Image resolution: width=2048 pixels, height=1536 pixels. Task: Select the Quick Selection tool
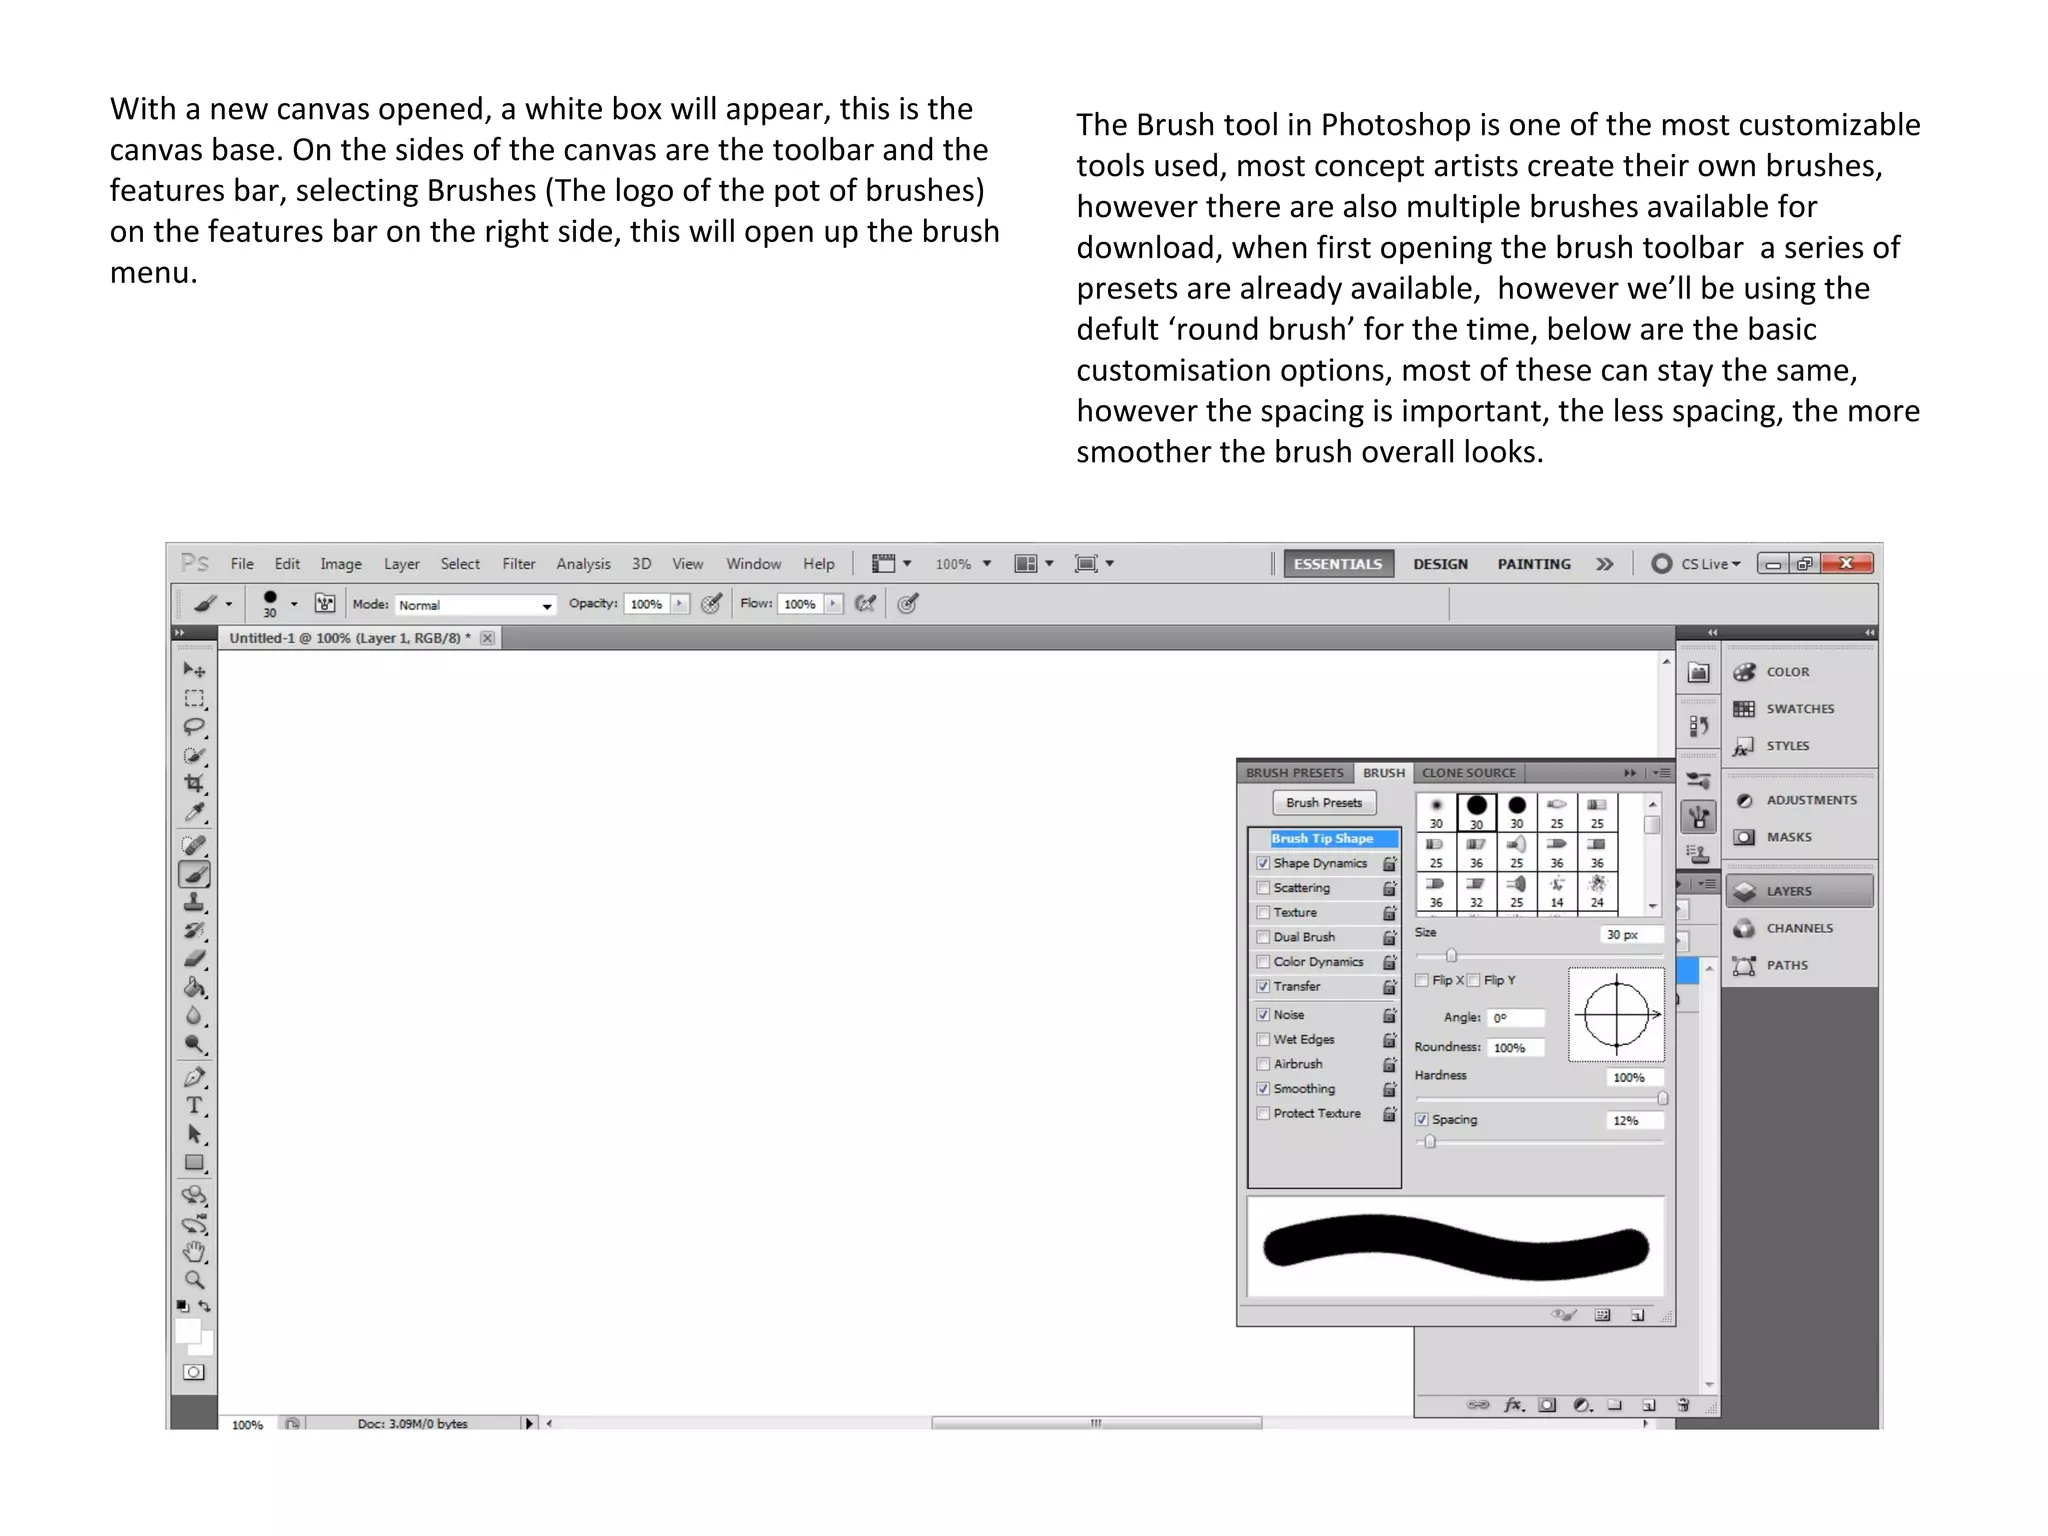coord(194,756)
